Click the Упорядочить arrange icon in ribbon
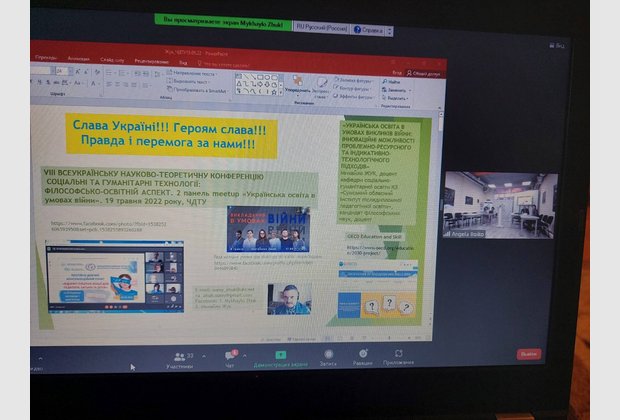The image size is (620, 420). pos(296,88)
